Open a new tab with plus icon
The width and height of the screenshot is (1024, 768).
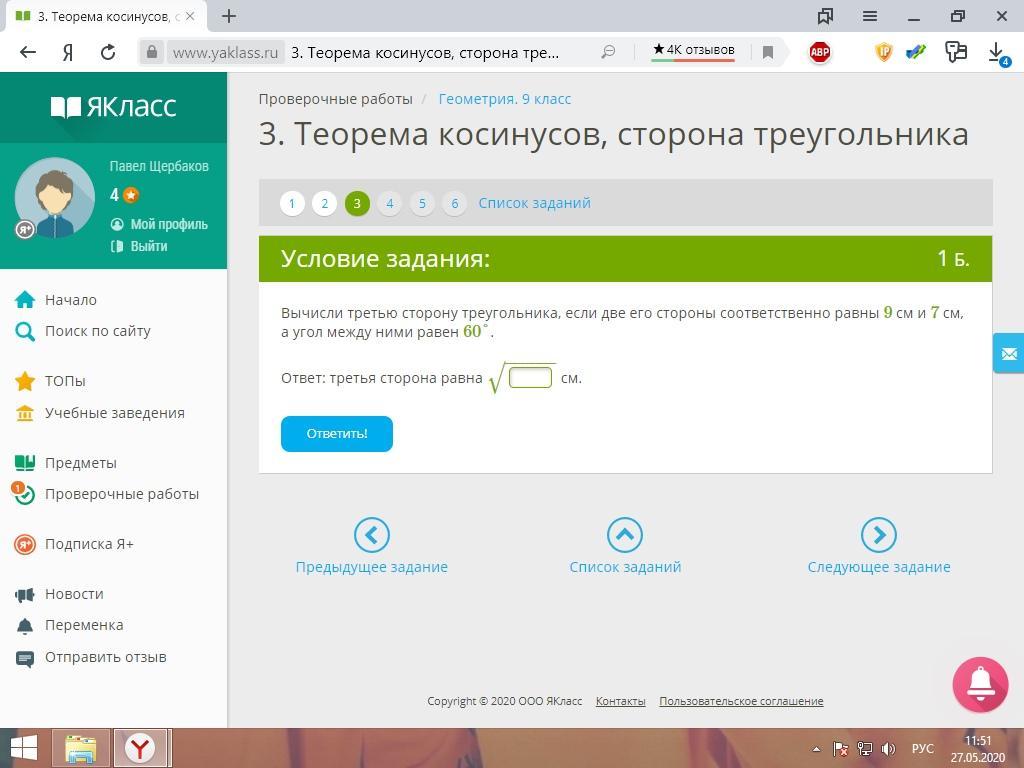click(x=229, y=16)
